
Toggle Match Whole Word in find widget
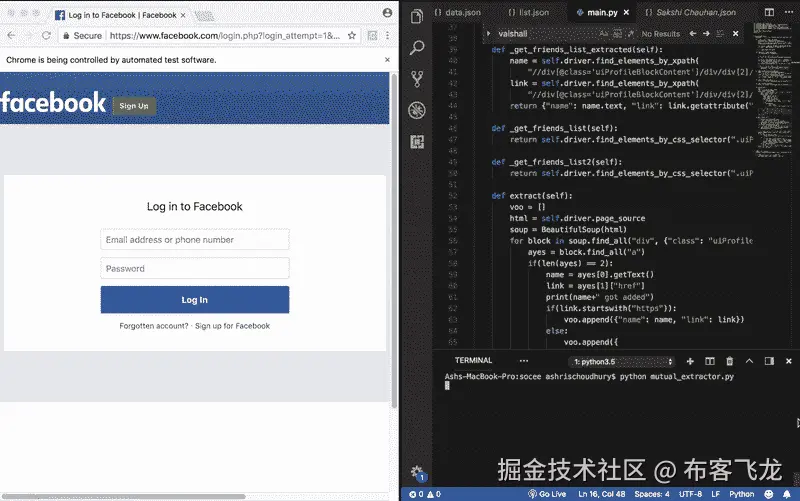coord(617,34)
